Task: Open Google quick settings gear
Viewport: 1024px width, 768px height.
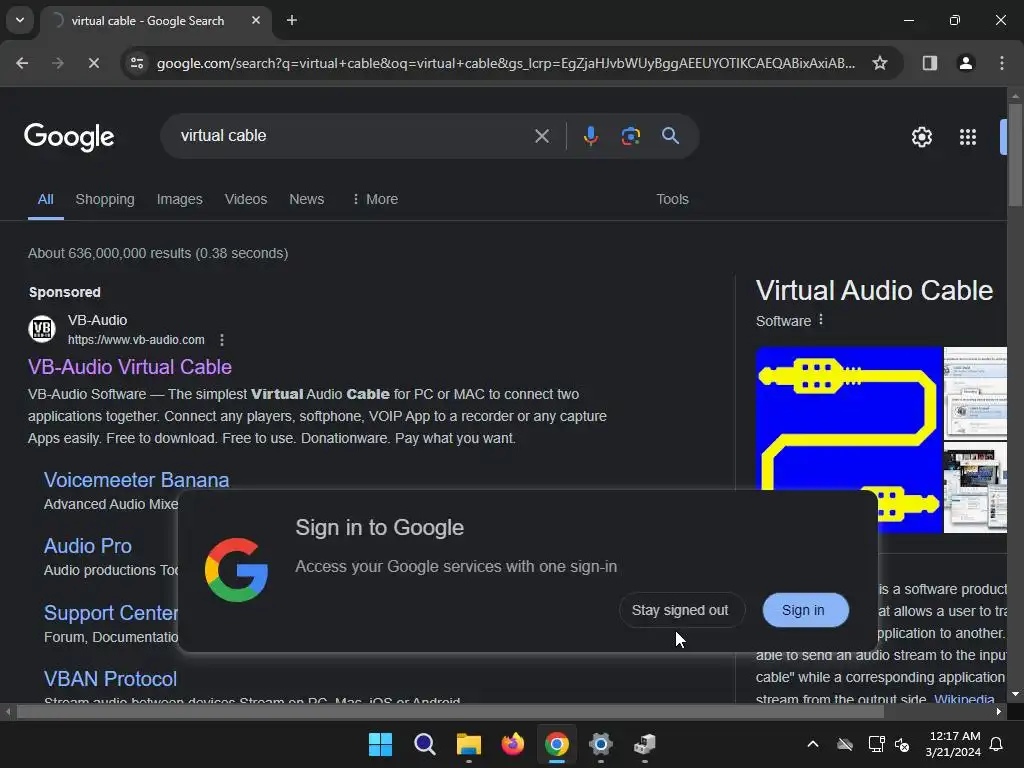Action: click(921, 137)
